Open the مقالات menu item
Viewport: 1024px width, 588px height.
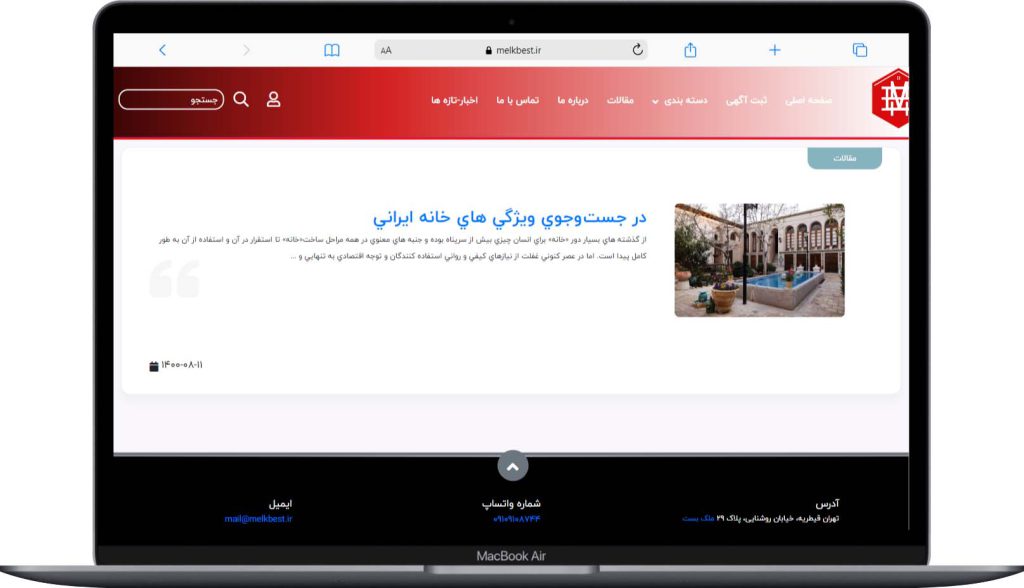[620, 101]
